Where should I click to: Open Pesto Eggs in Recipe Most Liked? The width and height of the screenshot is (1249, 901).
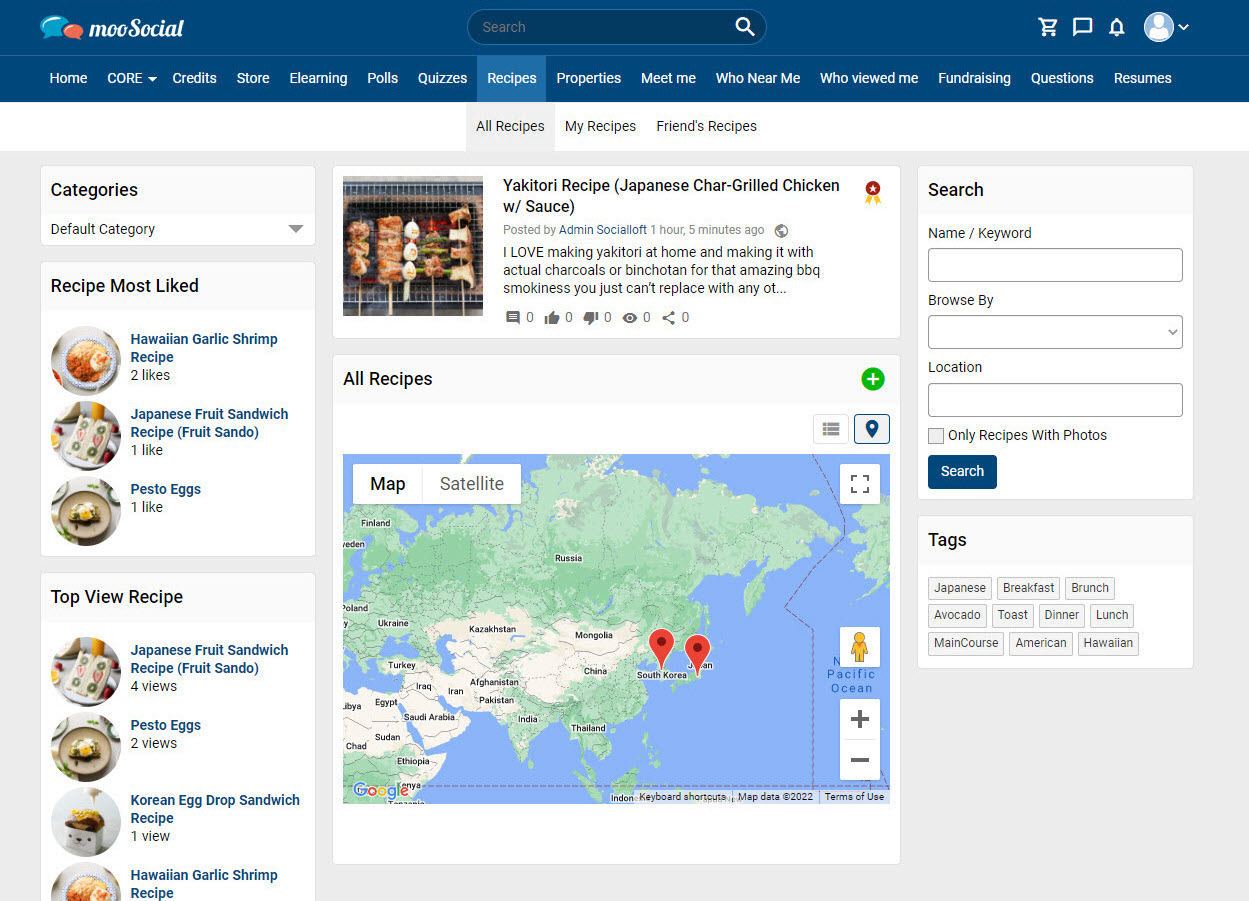tap(165, 489)
